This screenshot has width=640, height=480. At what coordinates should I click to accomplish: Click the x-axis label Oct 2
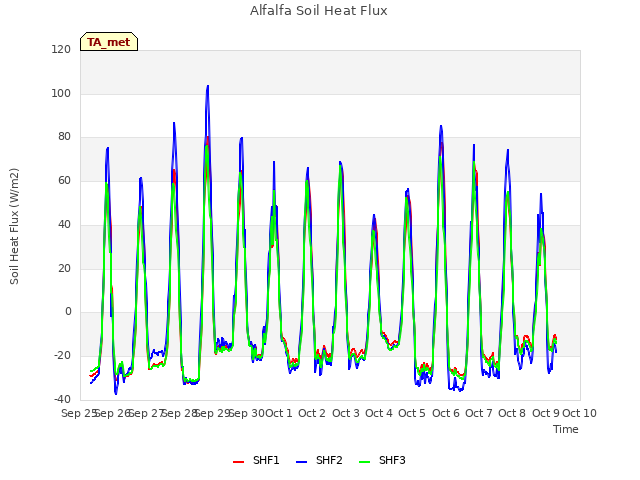tap(312, 413)
